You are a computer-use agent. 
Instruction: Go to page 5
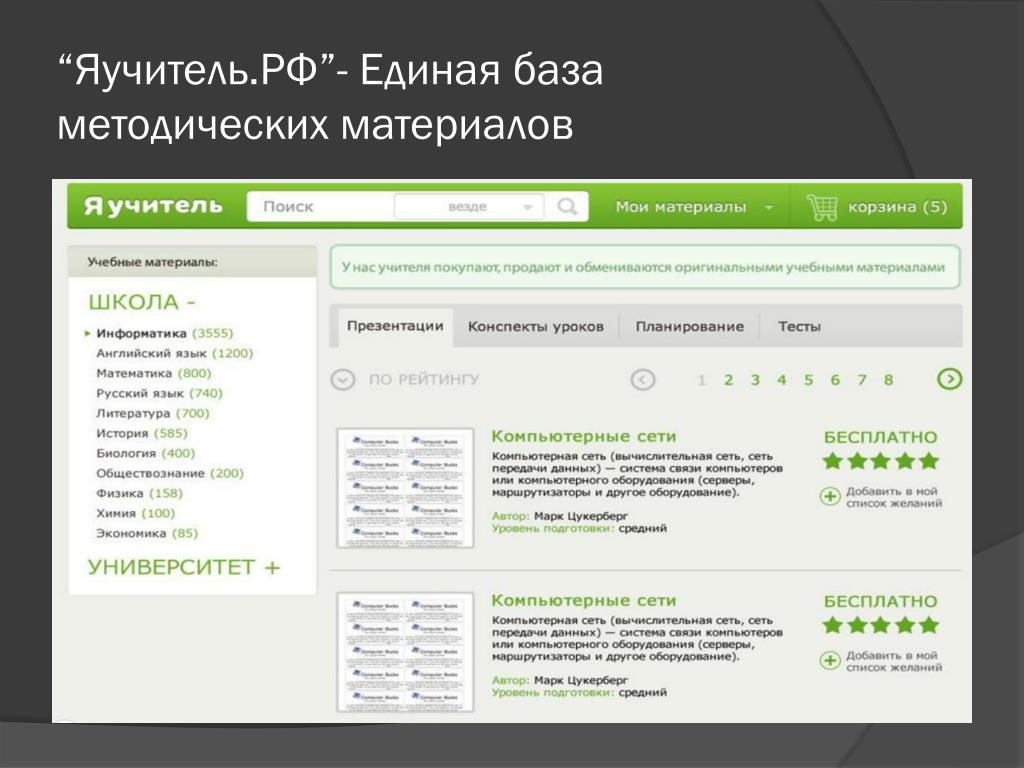[808, 380]
